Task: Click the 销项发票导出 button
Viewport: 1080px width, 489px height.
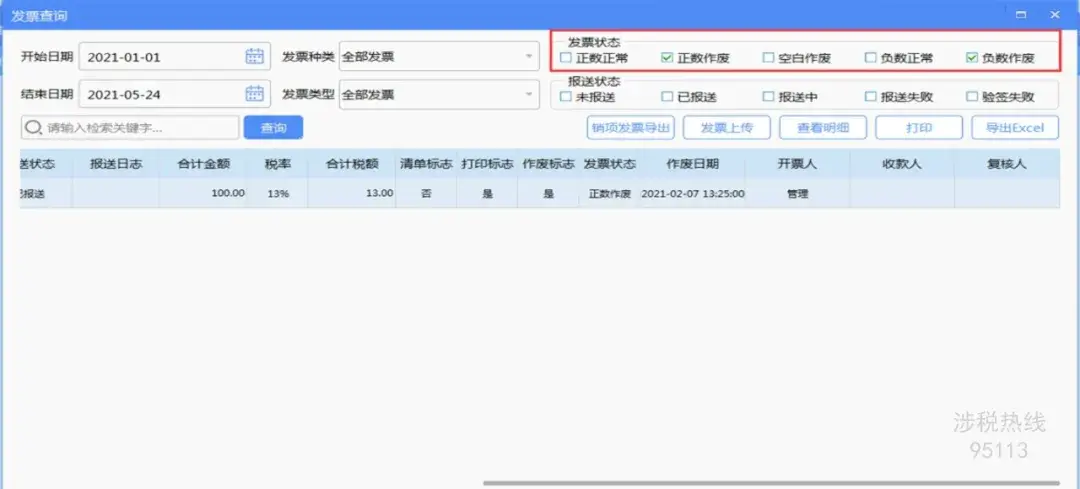Action: pyautogui.click(x=630, y=127)
